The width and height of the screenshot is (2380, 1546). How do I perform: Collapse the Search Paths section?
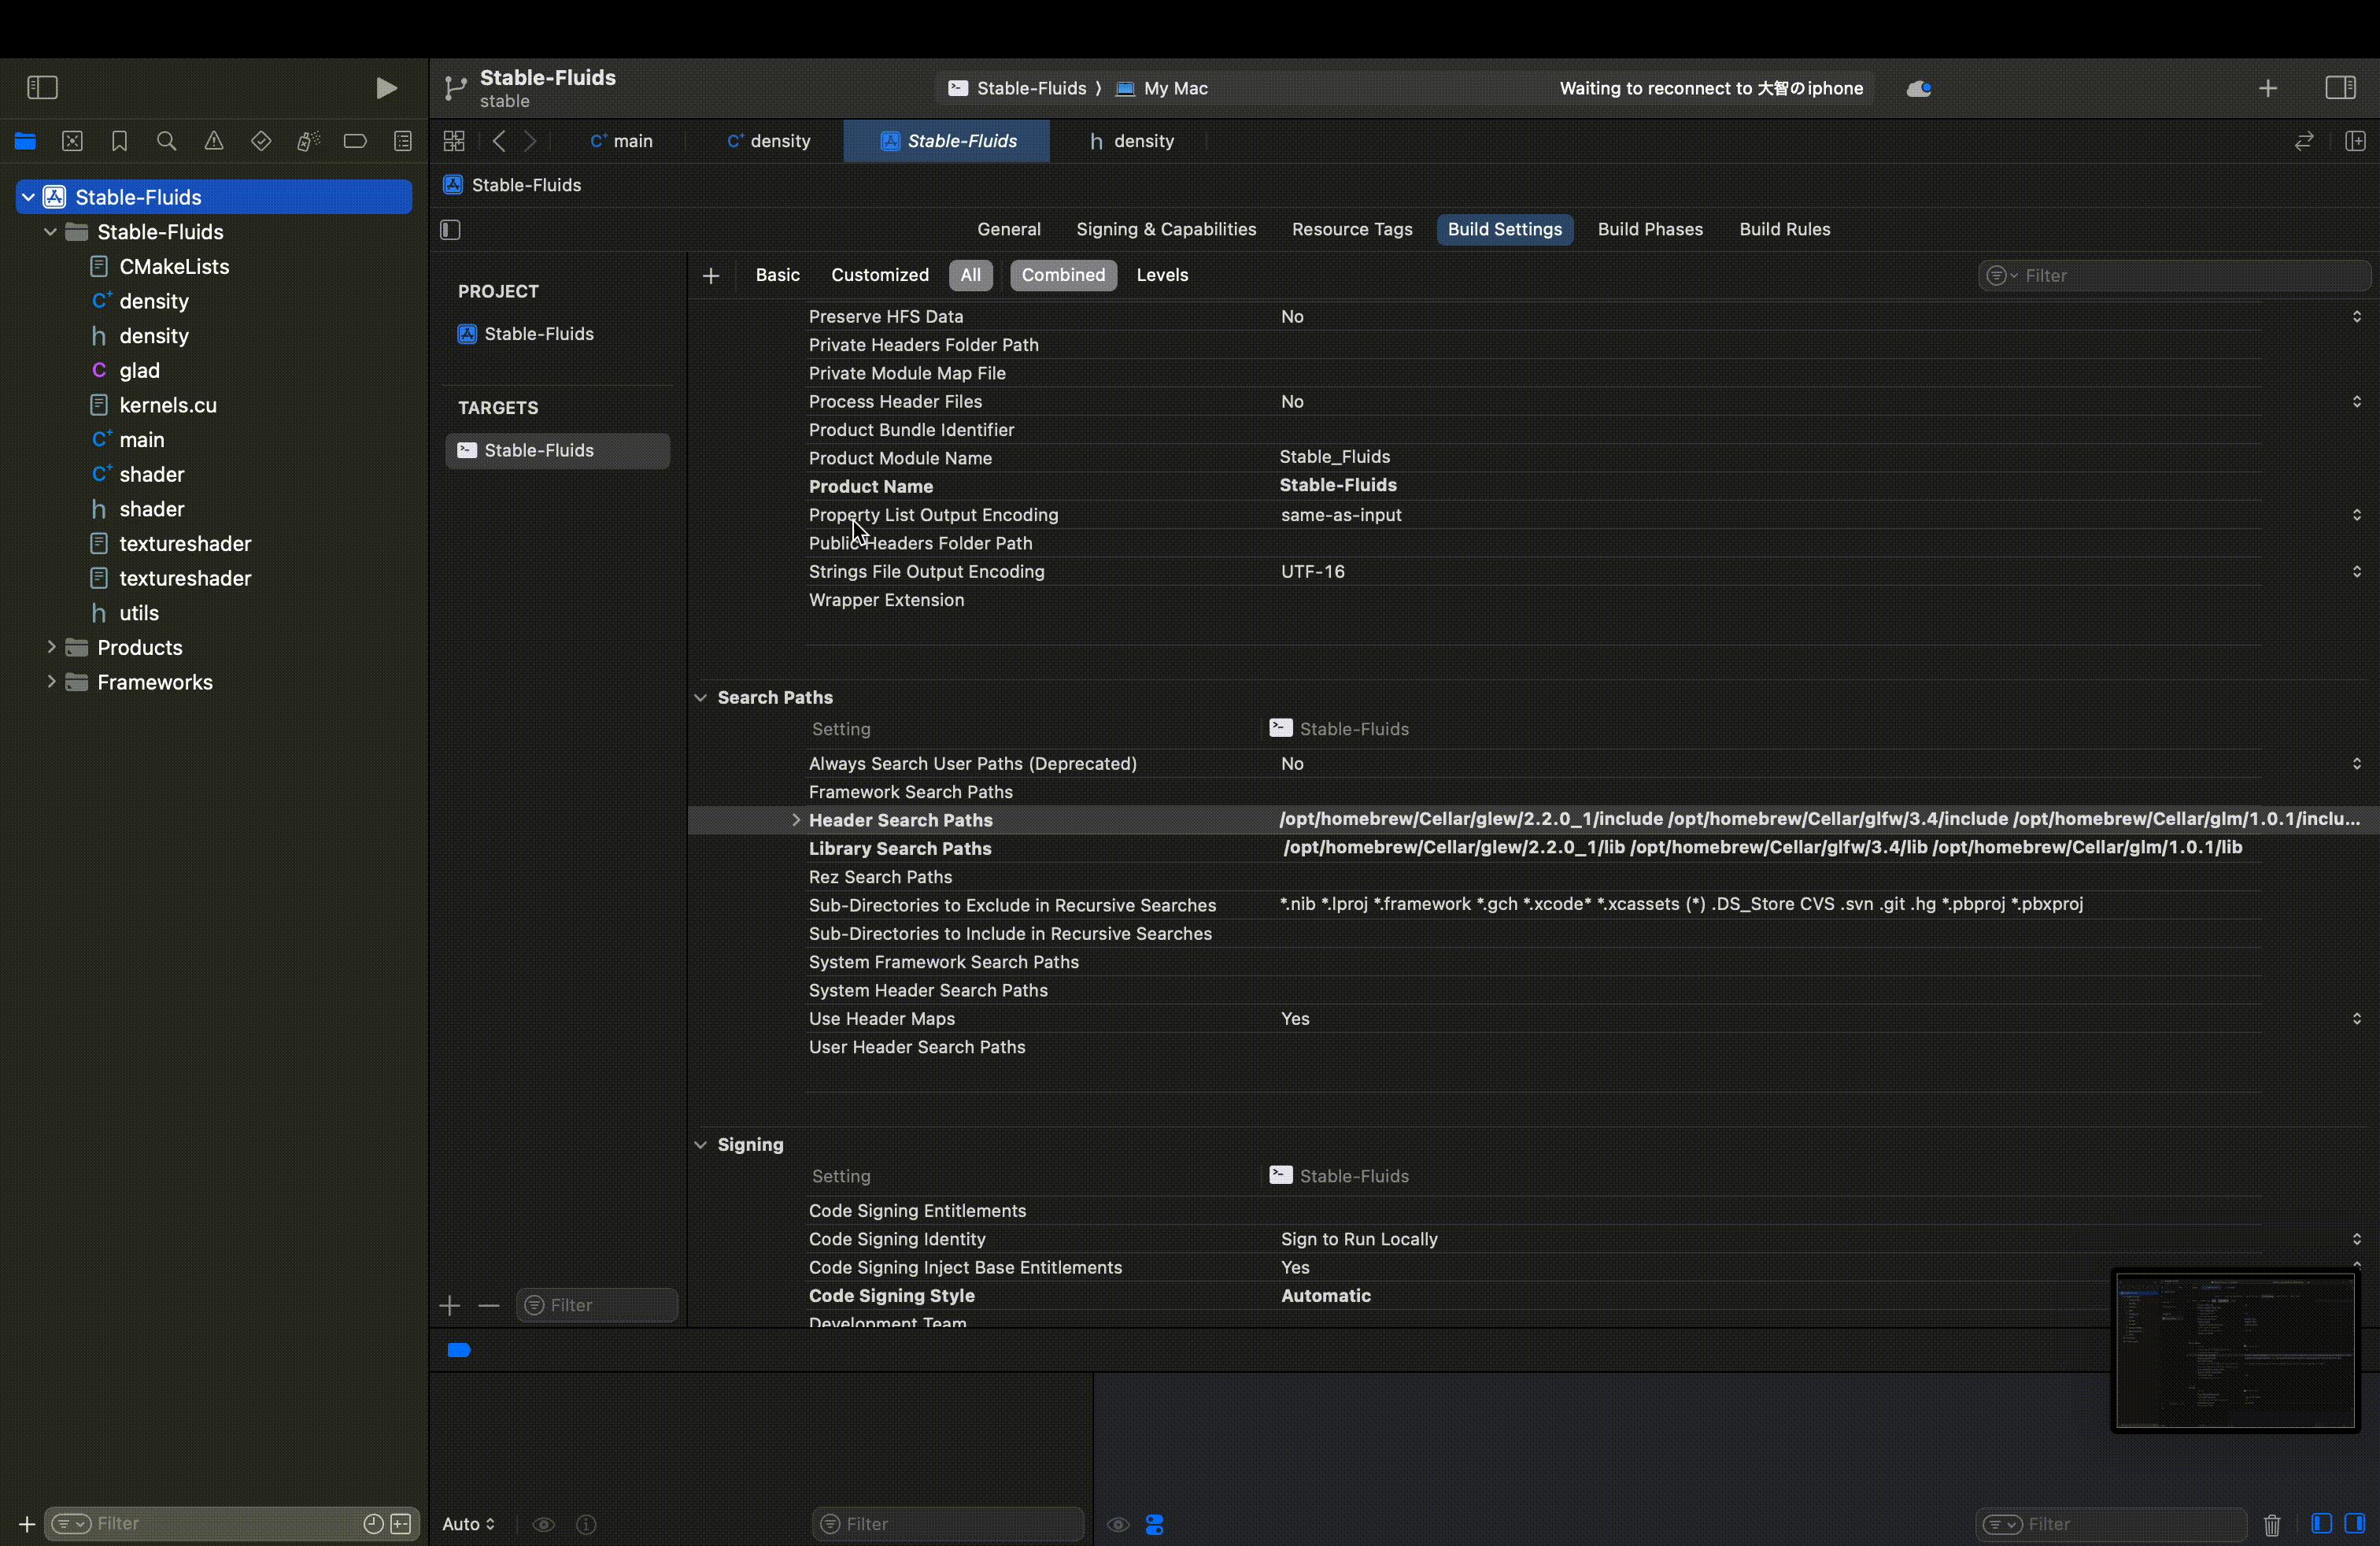pos(700,697)
